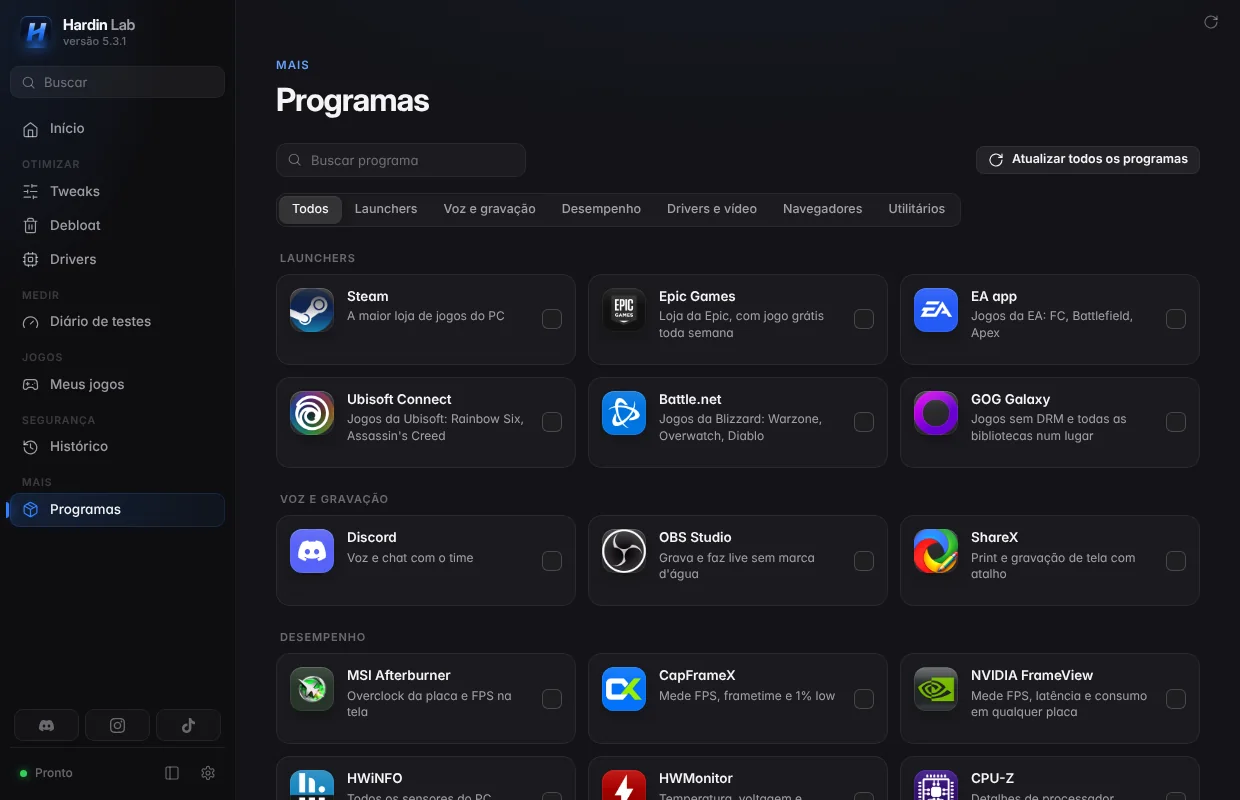Select Programas in the sidebar
1240x800 pixels.
(117, 510)
